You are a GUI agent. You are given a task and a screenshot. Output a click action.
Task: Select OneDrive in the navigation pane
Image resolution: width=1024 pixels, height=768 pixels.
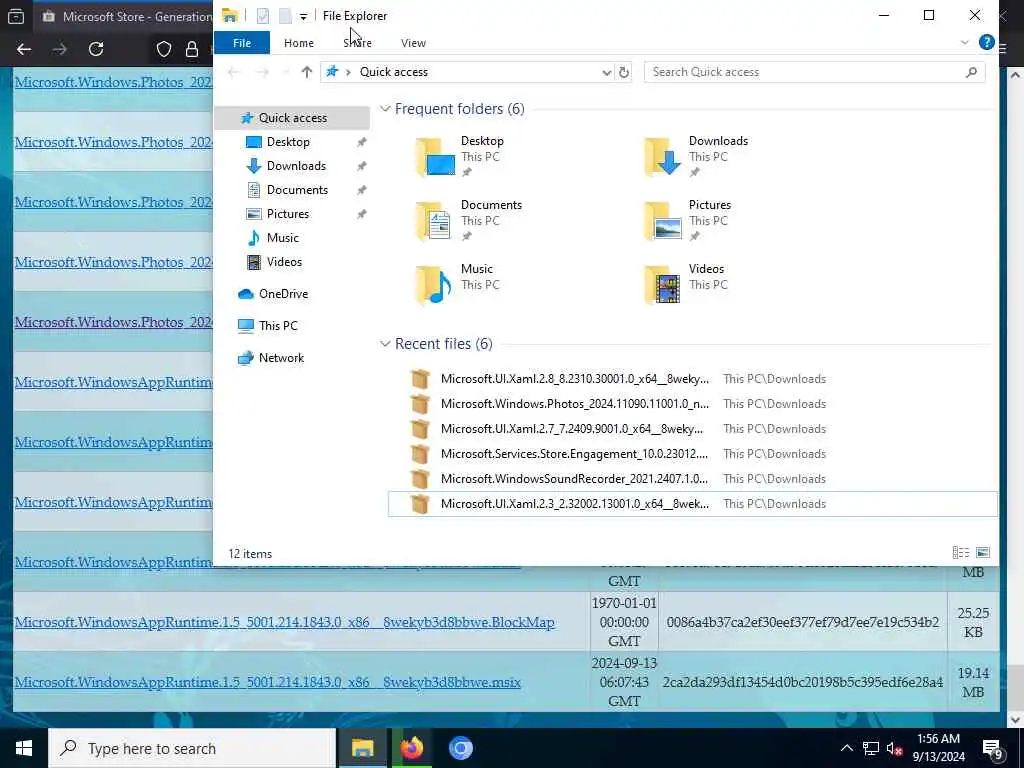coord(283,294)
